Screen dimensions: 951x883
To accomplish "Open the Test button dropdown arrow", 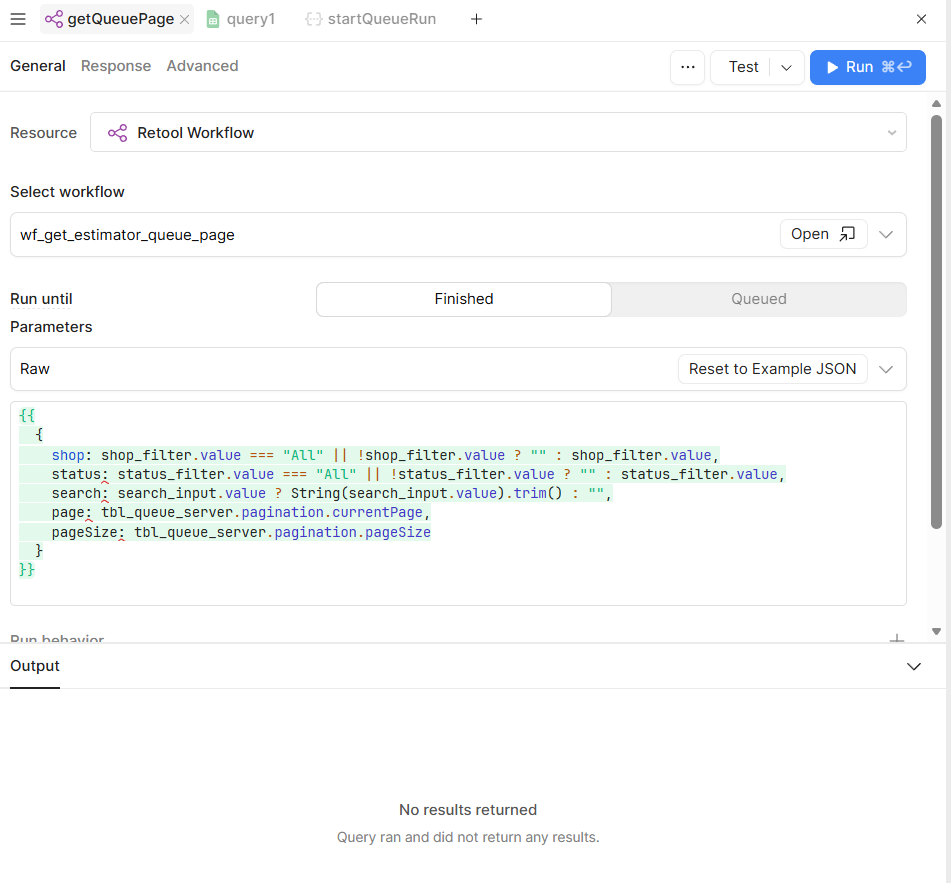I will [786, 67].
